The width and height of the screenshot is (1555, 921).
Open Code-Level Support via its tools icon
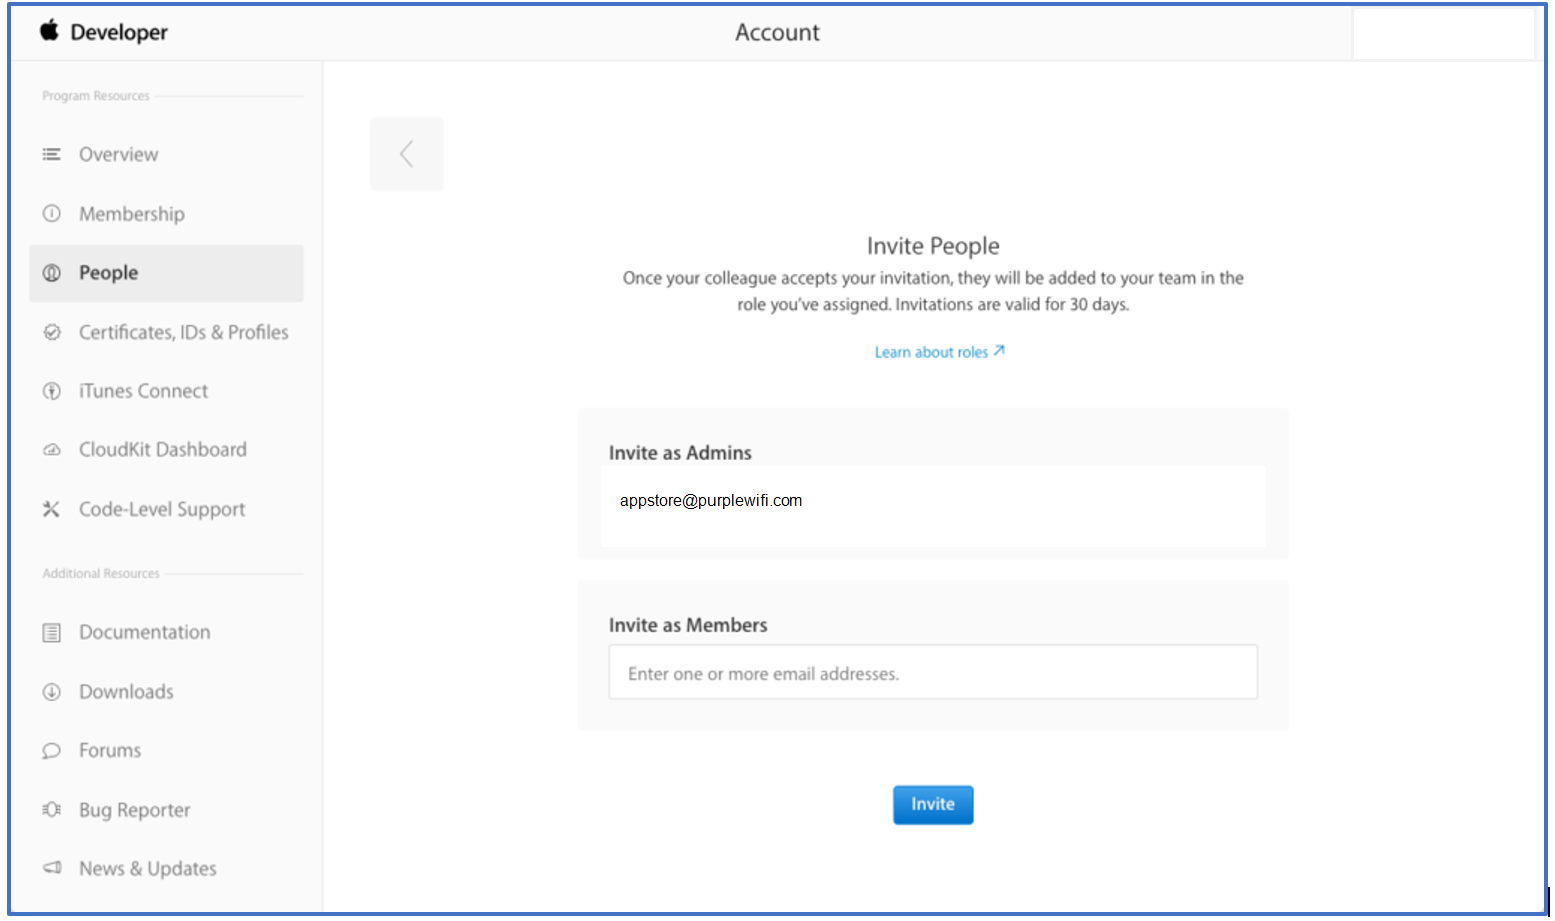tap(51, 508)
